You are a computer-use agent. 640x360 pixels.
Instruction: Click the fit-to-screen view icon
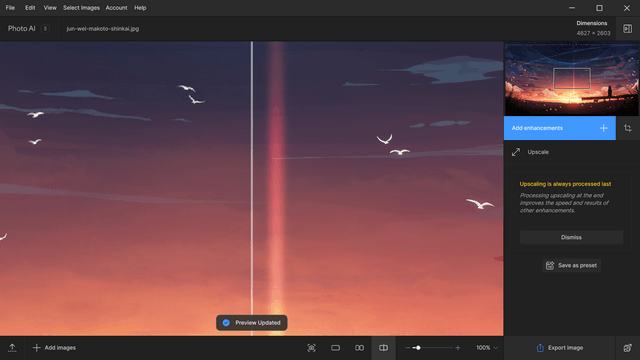click(x=311, y=348)
